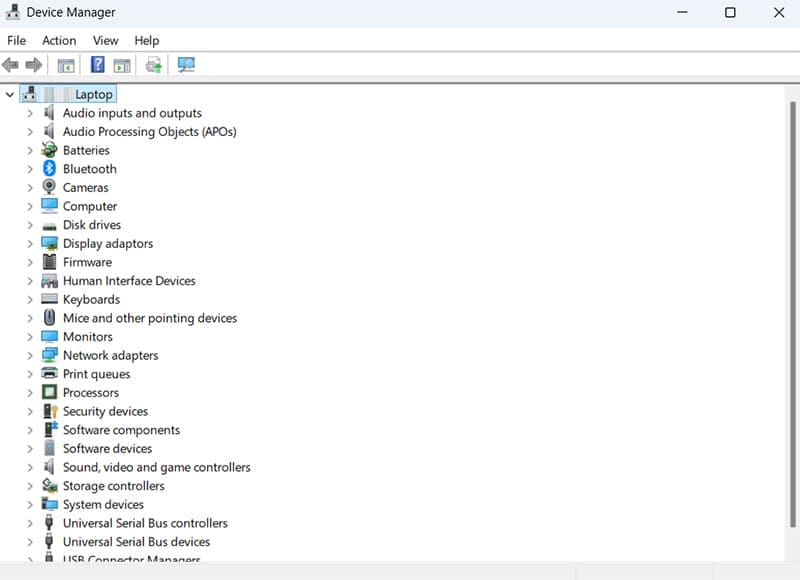Select Universal Serial Bus controllers entry
The width and height of the screenshot is (800, 580).
click(x=145, y=523)
